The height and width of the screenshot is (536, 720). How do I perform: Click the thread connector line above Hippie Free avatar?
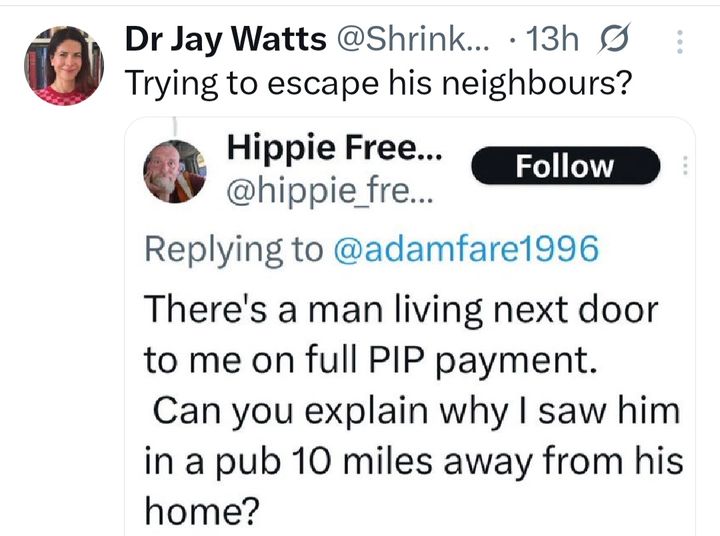175,127
